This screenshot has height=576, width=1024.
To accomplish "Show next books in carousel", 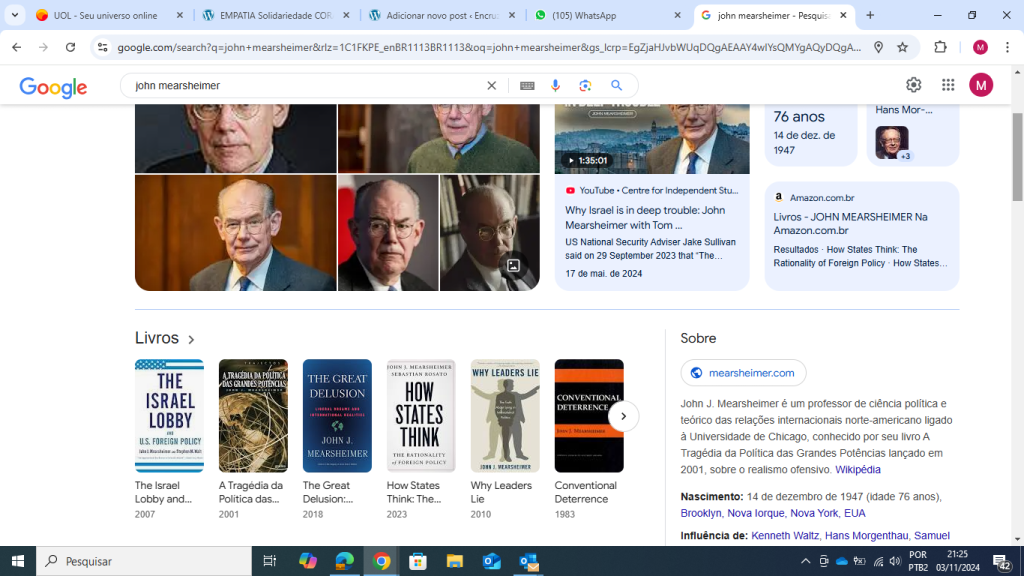I will pos(623,416).
